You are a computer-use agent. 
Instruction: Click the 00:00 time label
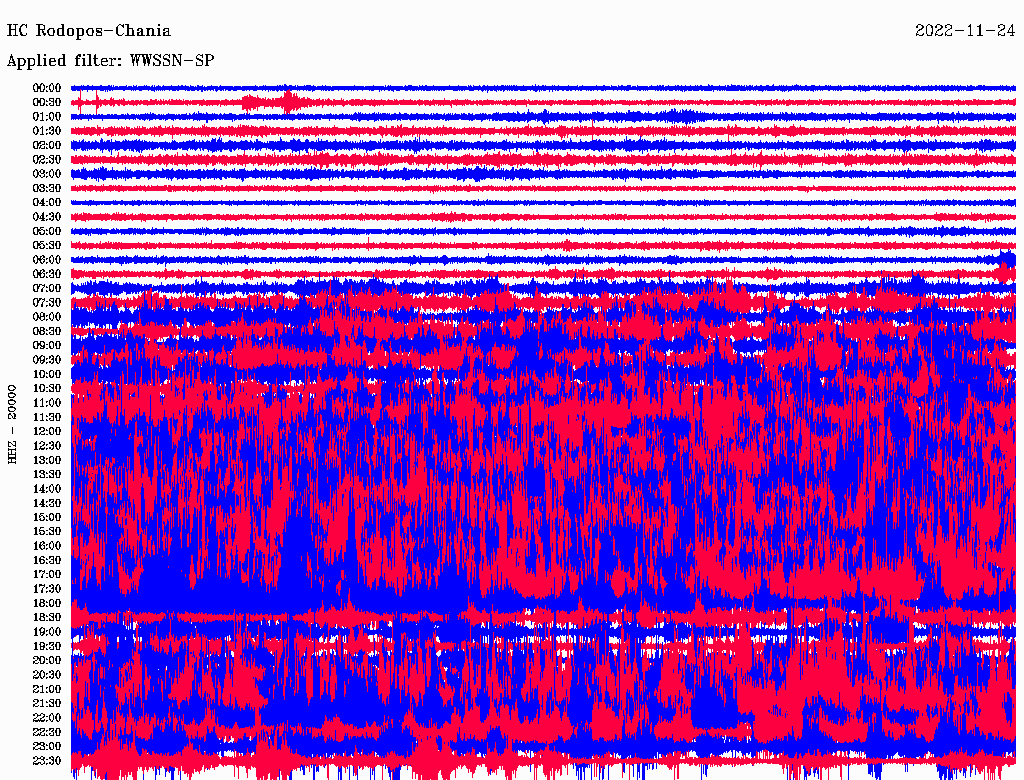click(x=47, y=88)
